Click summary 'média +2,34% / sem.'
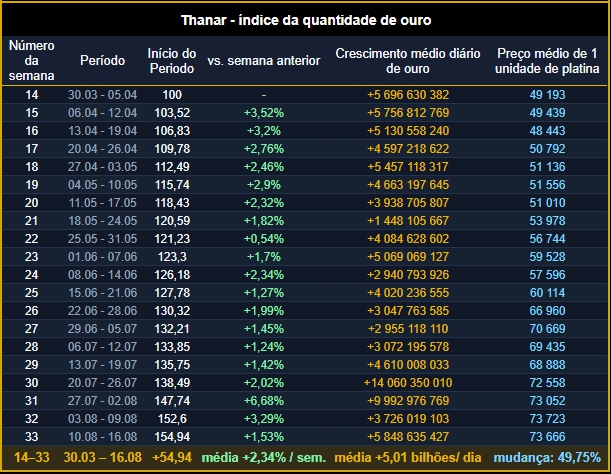This screenshot has width=611, height=474. 264,457
